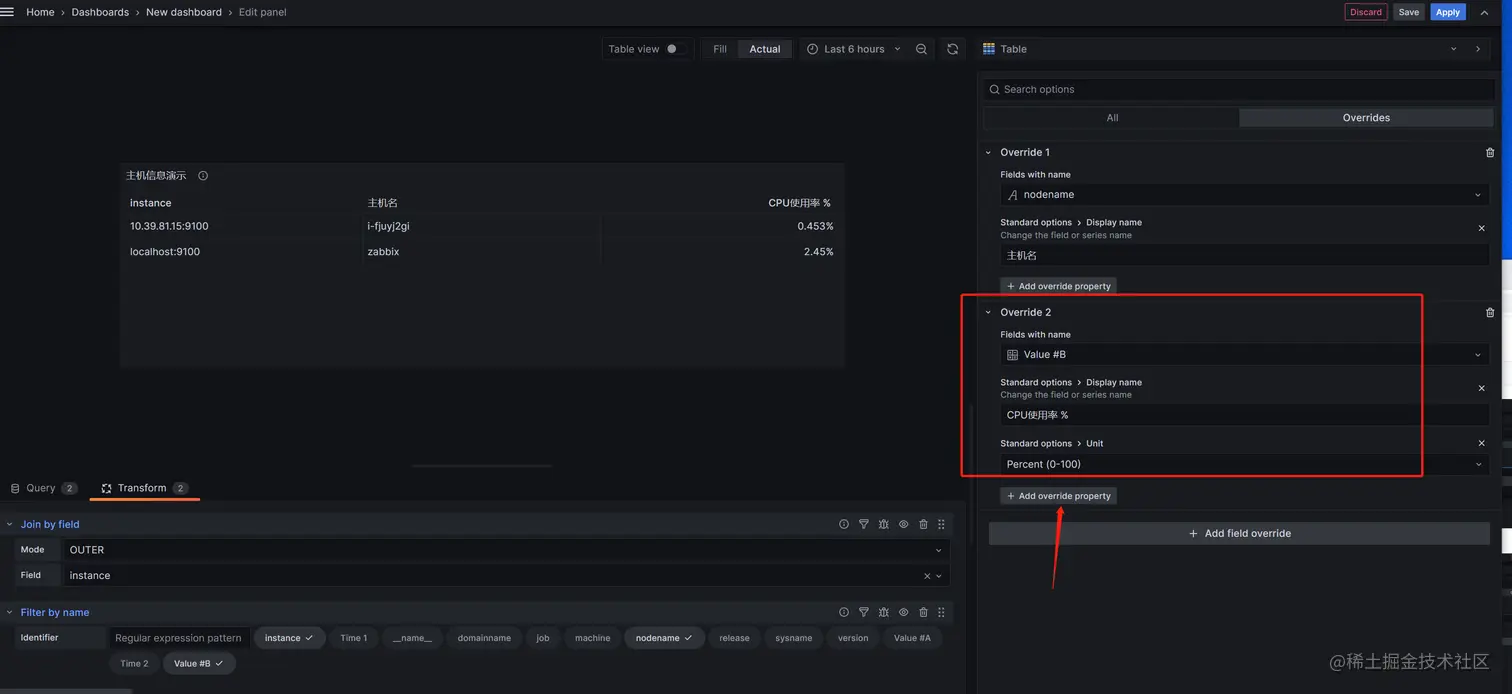This screenshot has height=694, width=1512.
Task: Remove the Unit property from Override 2
Action: click(x=1482, y=443)
